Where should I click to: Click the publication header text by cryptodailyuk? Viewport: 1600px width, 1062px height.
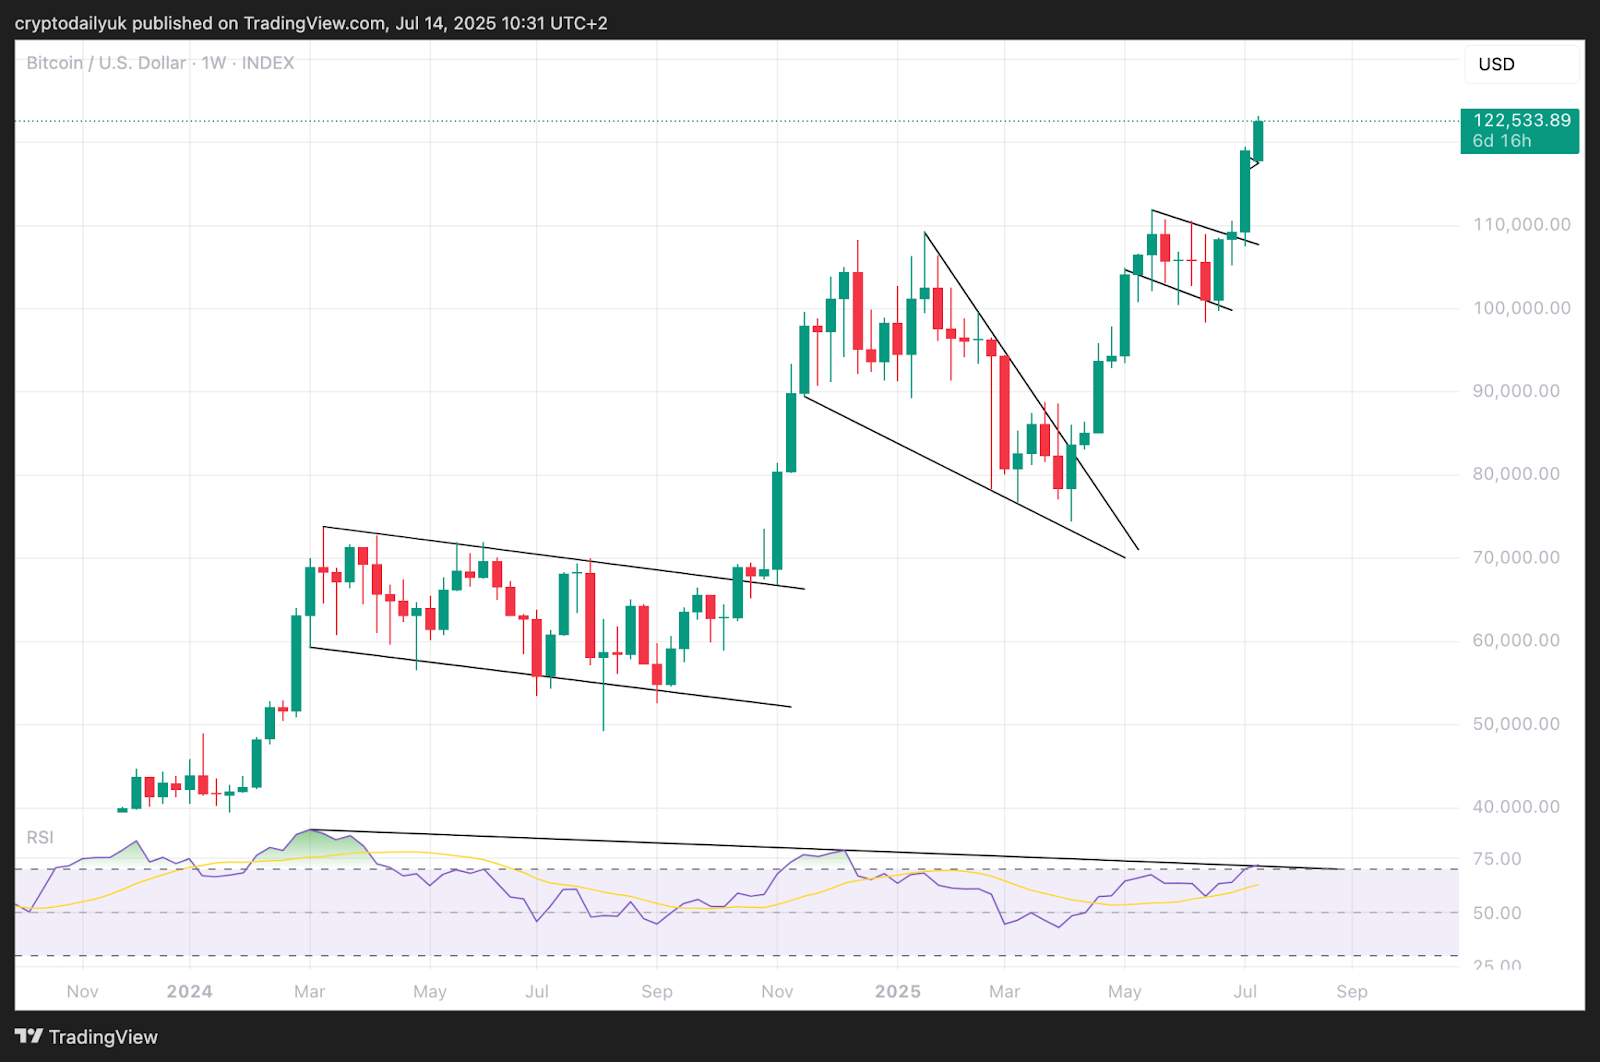[x=311, y=23]
